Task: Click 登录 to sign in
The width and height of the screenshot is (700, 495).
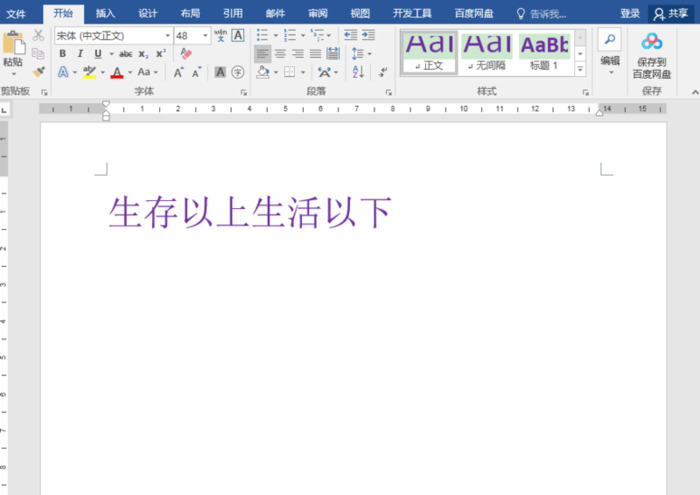Action: point(630,14)
